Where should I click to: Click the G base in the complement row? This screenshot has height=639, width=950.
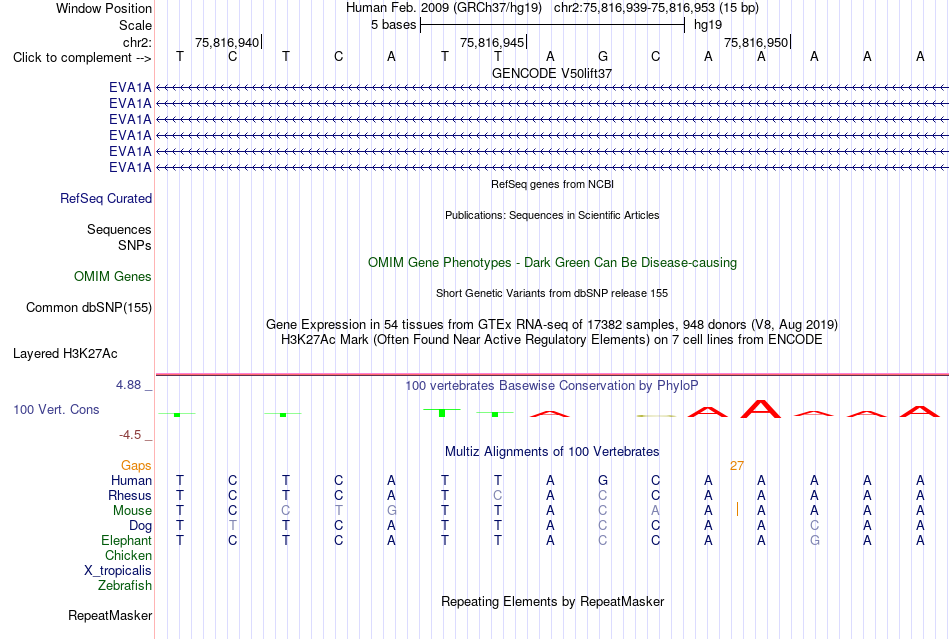603,57
